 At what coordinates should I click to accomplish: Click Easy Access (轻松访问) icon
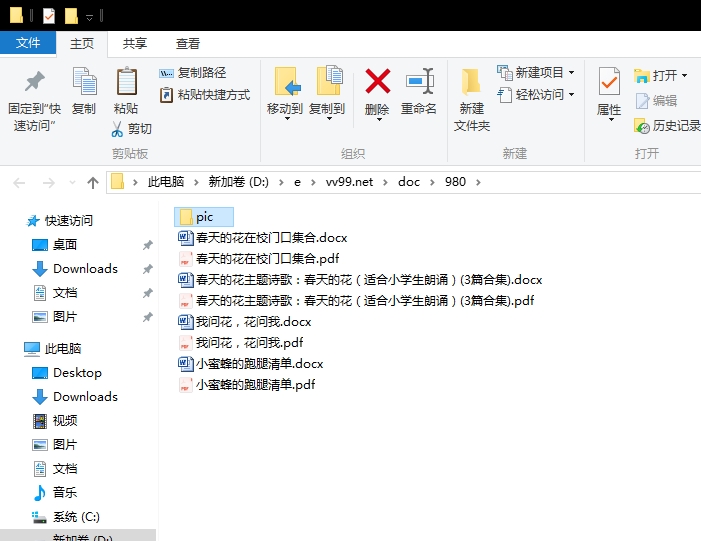click(x=505, y=95)
